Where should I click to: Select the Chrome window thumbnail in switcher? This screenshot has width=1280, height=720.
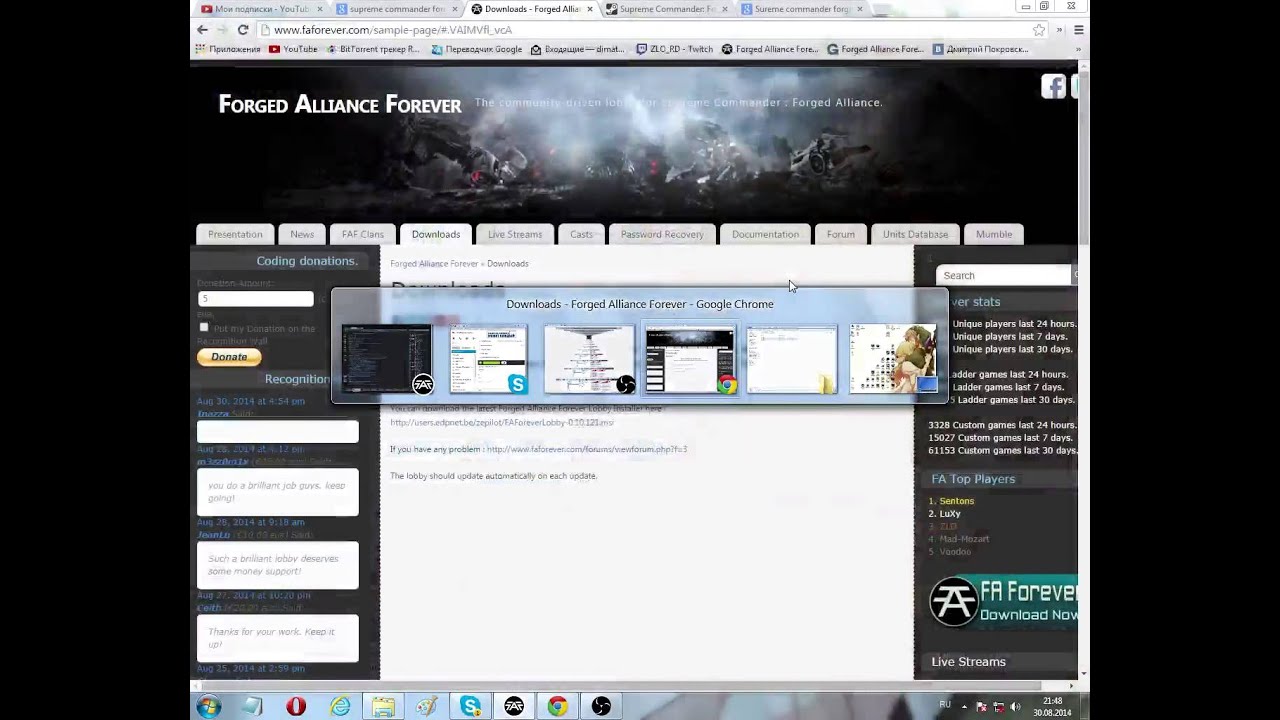[x=690, y=358]
